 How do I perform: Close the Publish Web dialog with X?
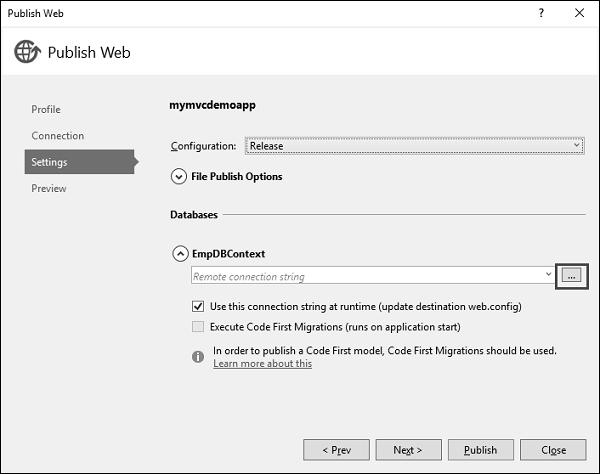coord(579,13)
